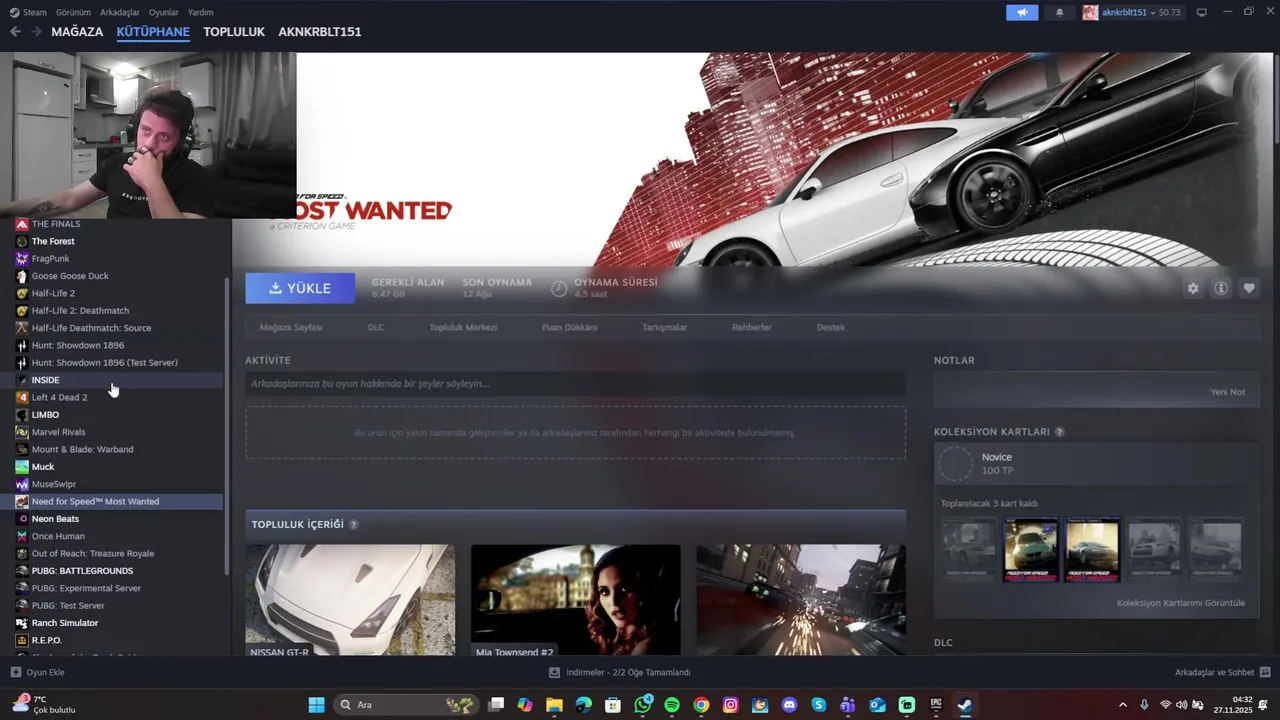The width and height of the screenshot is (1280, 720).
Task: Click the library list vertical scrollbar
Action: tap(228, 425)
